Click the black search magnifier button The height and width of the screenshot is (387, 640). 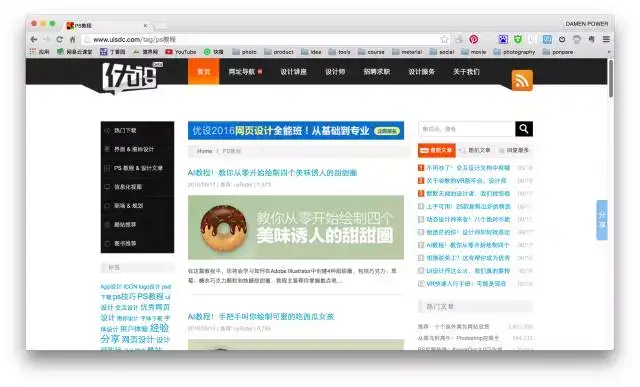[x=524, y=129]
